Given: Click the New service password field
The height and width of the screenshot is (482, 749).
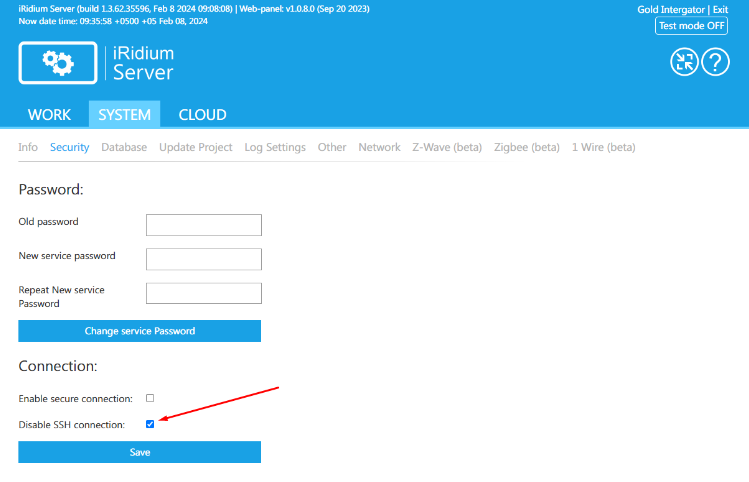Looking at the screenshot, I should click(x=203, y=259).
